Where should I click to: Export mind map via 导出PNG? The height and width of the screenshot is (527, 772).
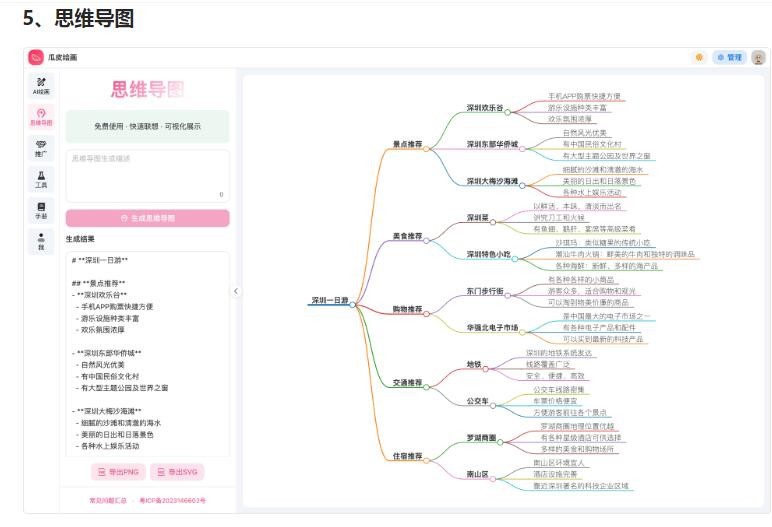point(118,472)
